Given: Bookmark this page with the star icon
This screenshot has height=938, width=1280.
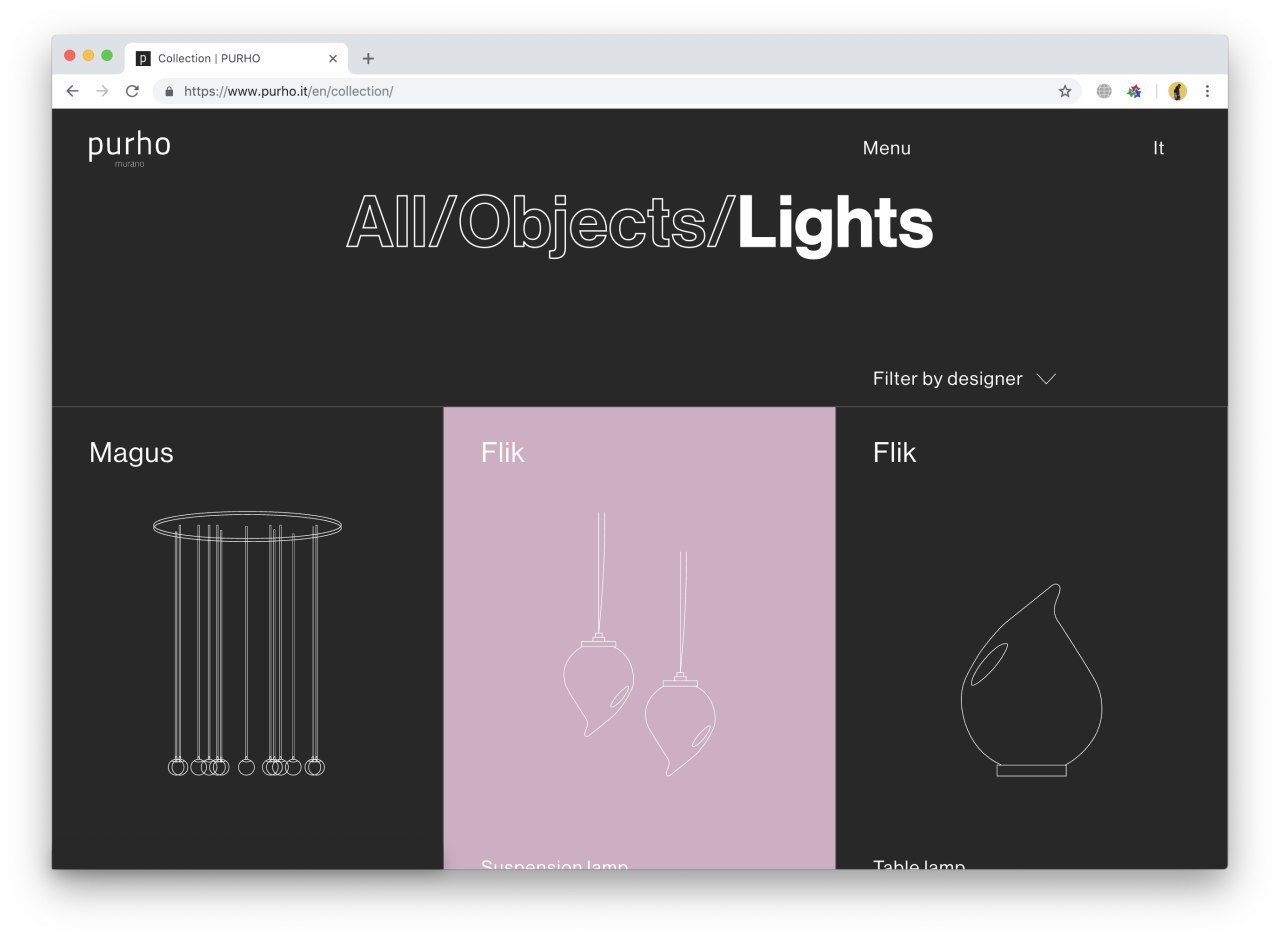Looking at the screenshot, I should coord(1065,91).
